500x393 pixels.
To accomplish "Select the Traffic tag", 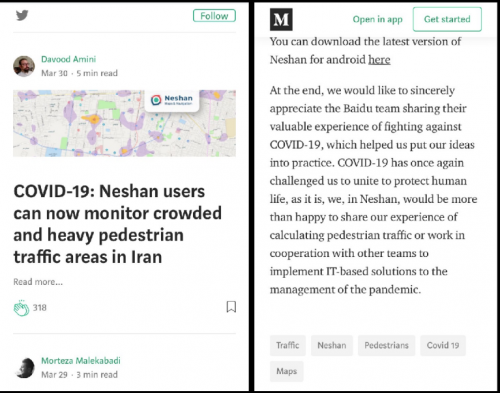I will pyautogui.click(x=287, y=345).
